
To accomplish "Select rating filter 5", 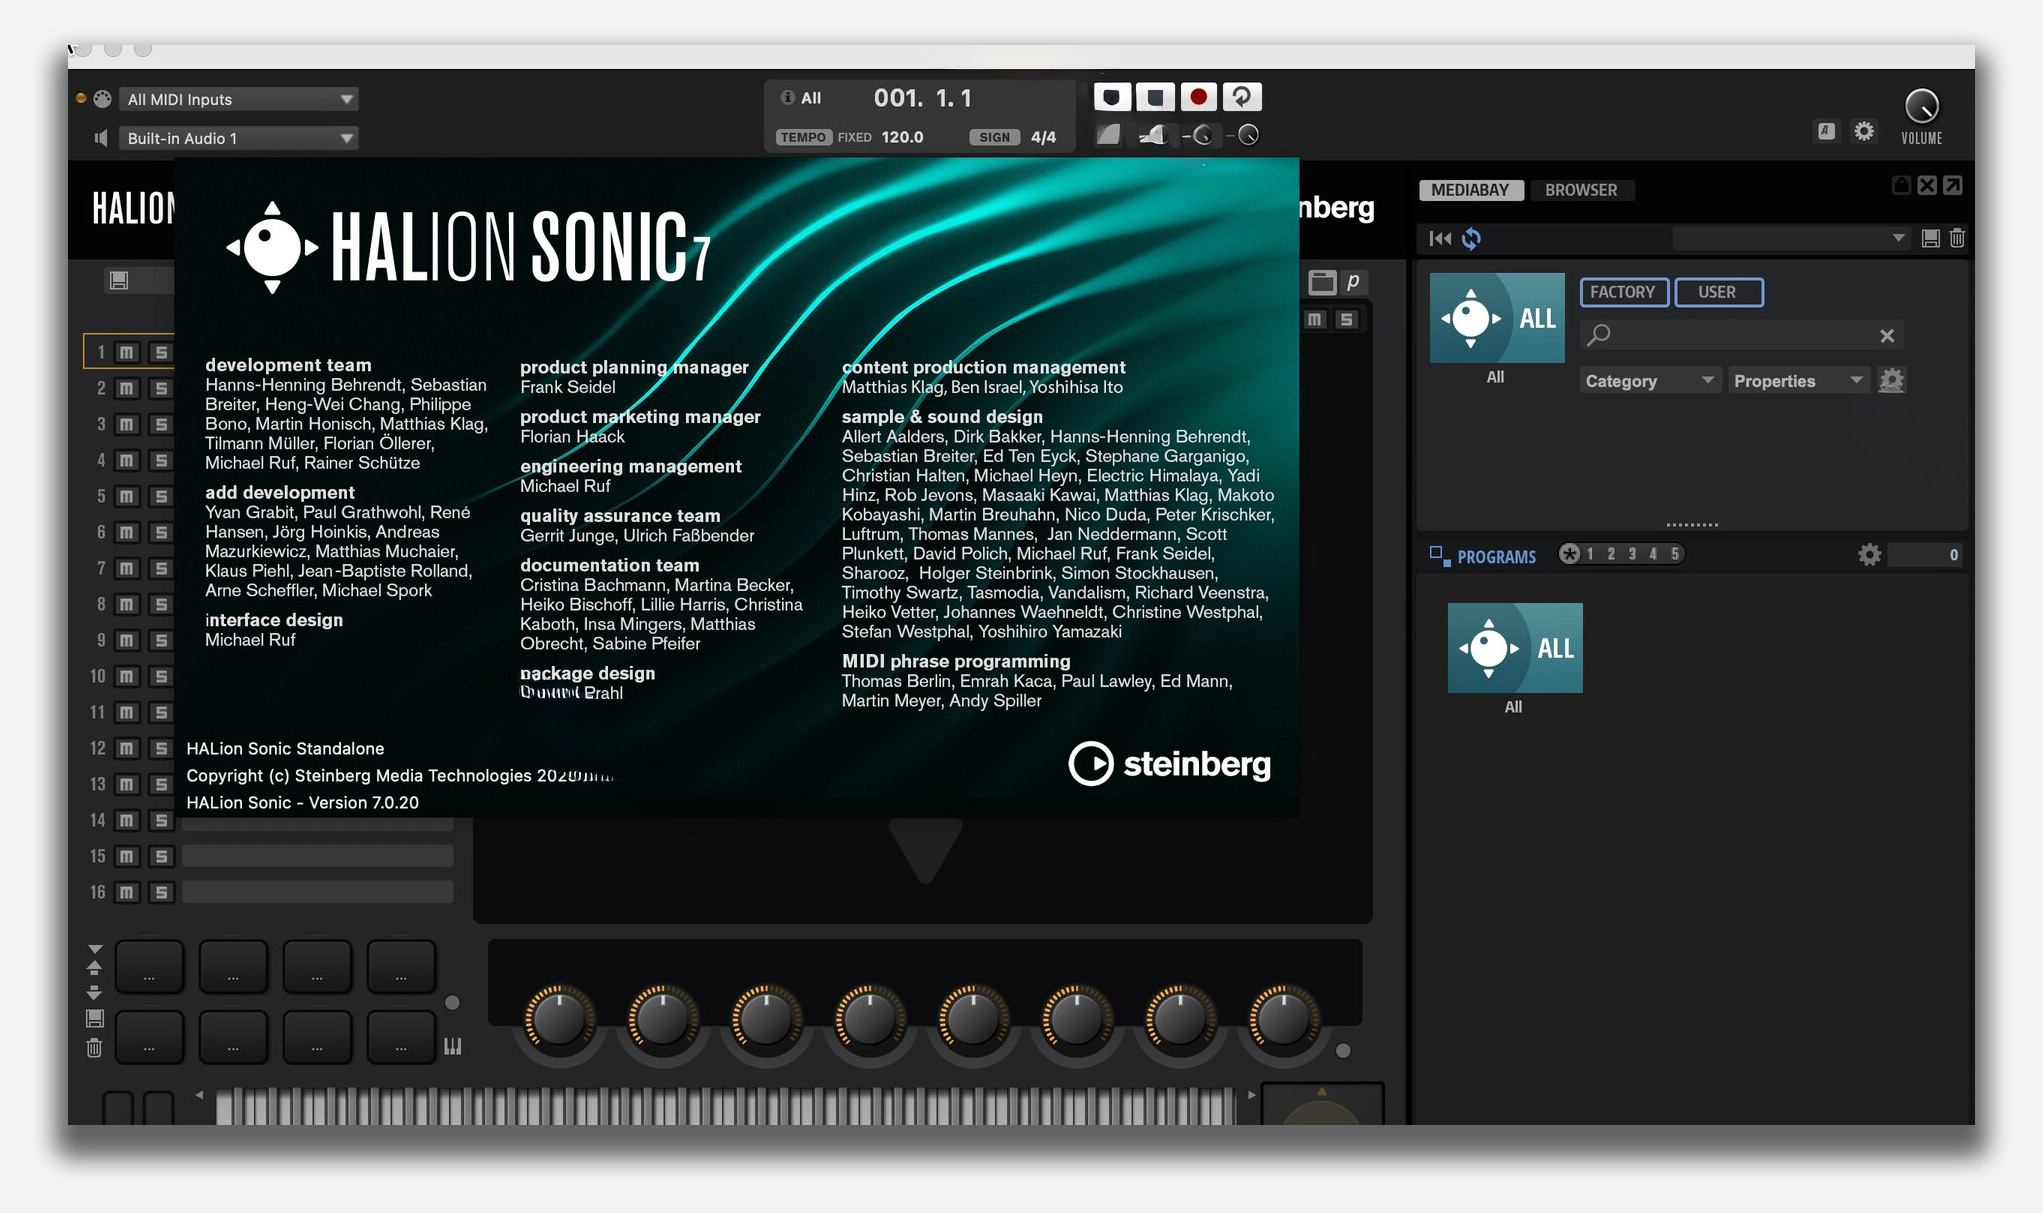I will click(x=1675, y=554).
